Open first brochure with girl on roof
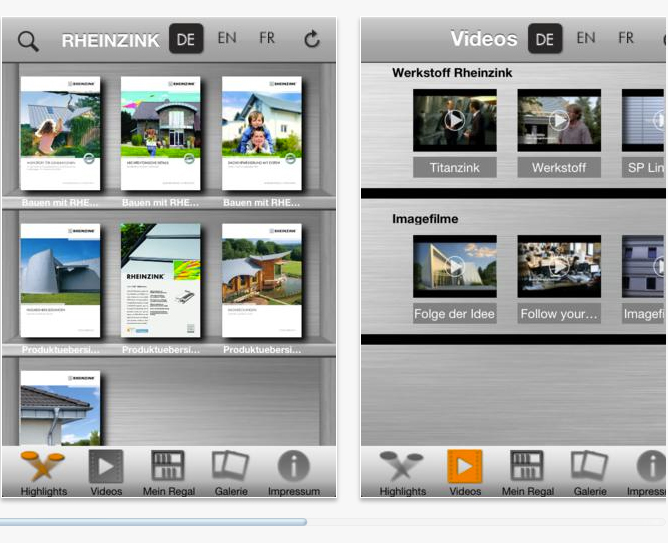This screenshot has width=668, height=551. pyautogui.click(x=60, y=134)
